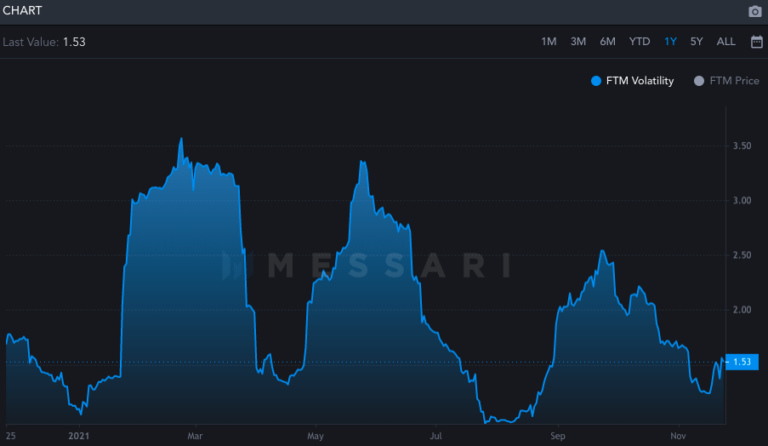Toggle the FTM Volatility series label
The height and width of the screenshot is (446, 768).
pos(640,81)
